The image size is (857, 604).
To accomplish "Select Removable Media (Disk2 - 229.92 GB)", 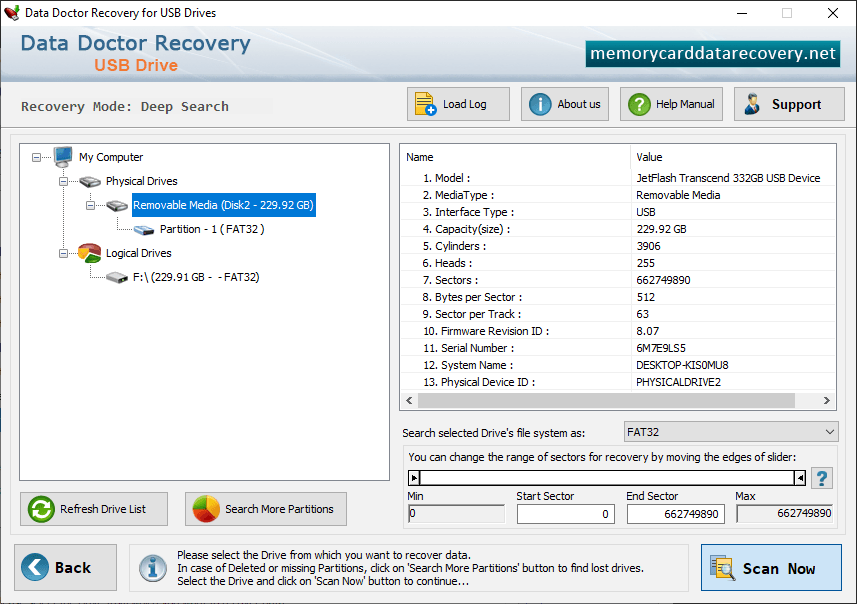I will tap(224, 205).
